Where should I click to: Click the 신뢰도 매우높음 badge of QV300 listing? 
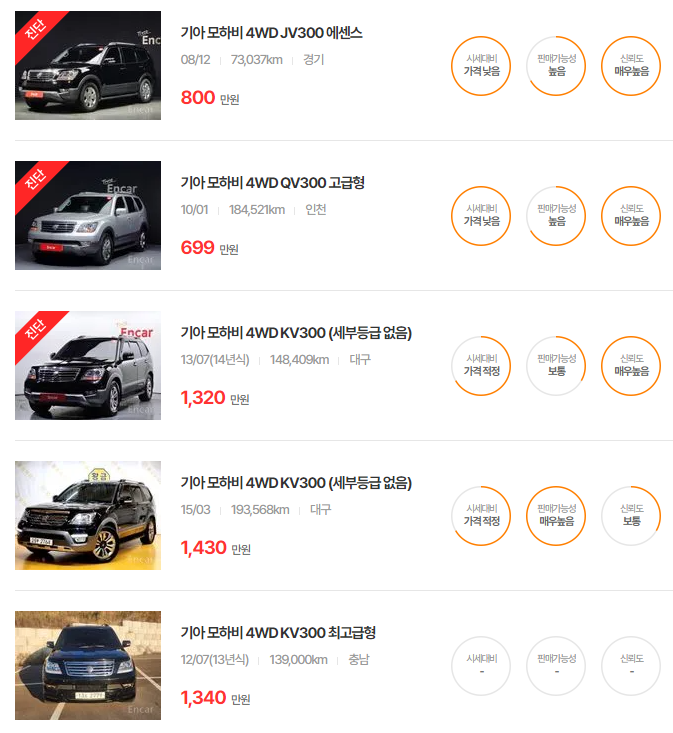click(x=631, y=216)
